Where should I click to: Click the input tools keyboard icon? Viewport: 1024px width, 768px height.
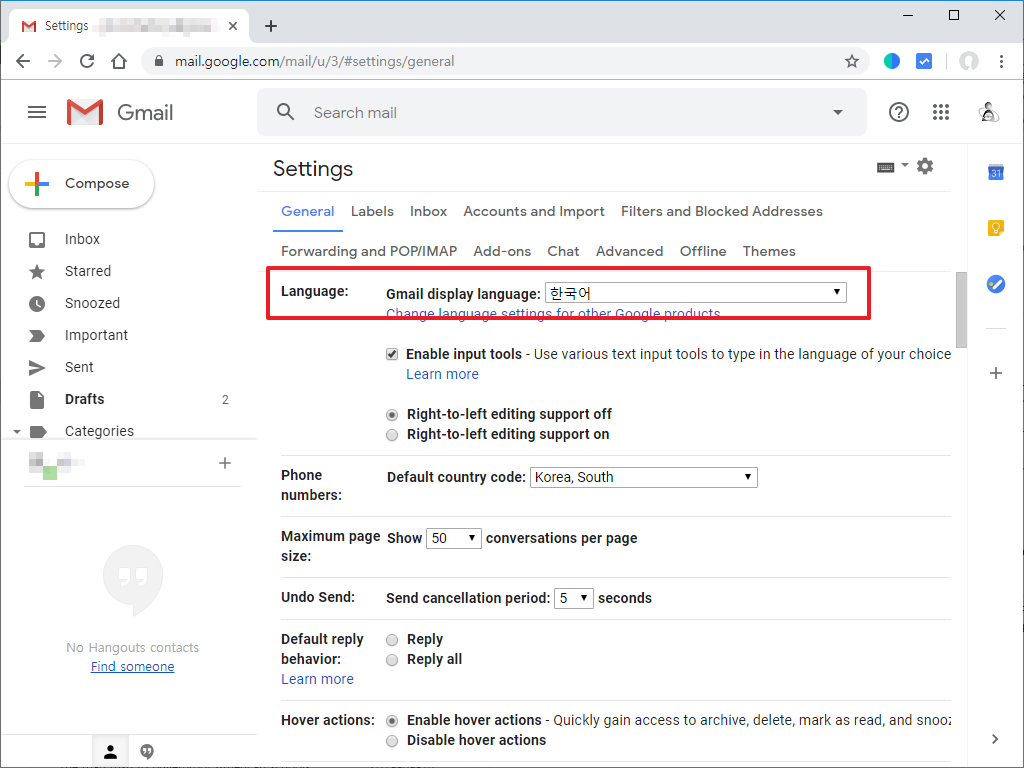pyautogui.click(x=886, y=167)
